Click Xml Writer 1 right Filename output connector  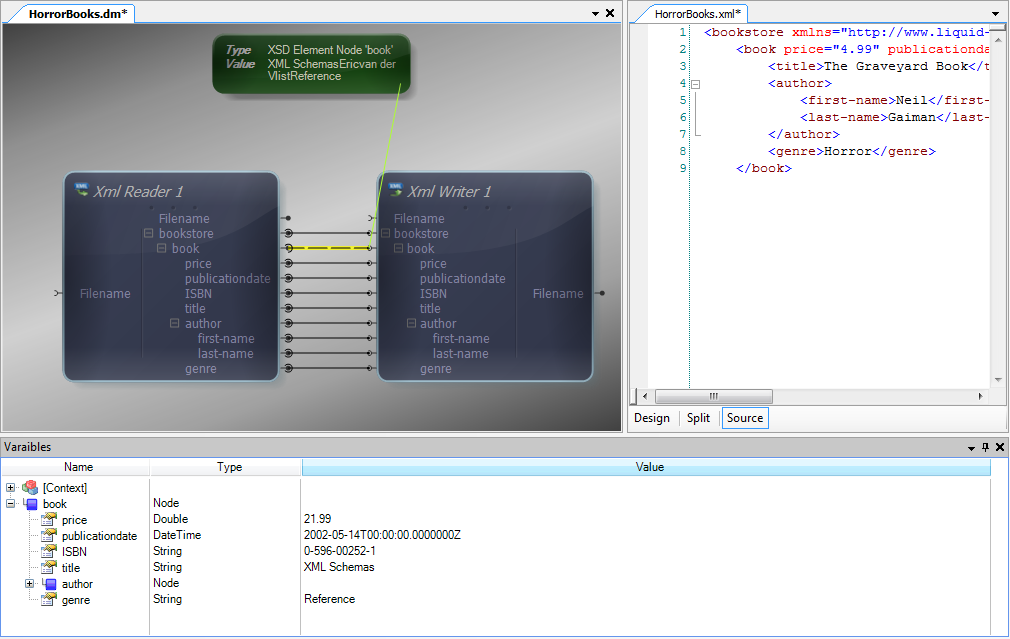(x=600, y=293)
